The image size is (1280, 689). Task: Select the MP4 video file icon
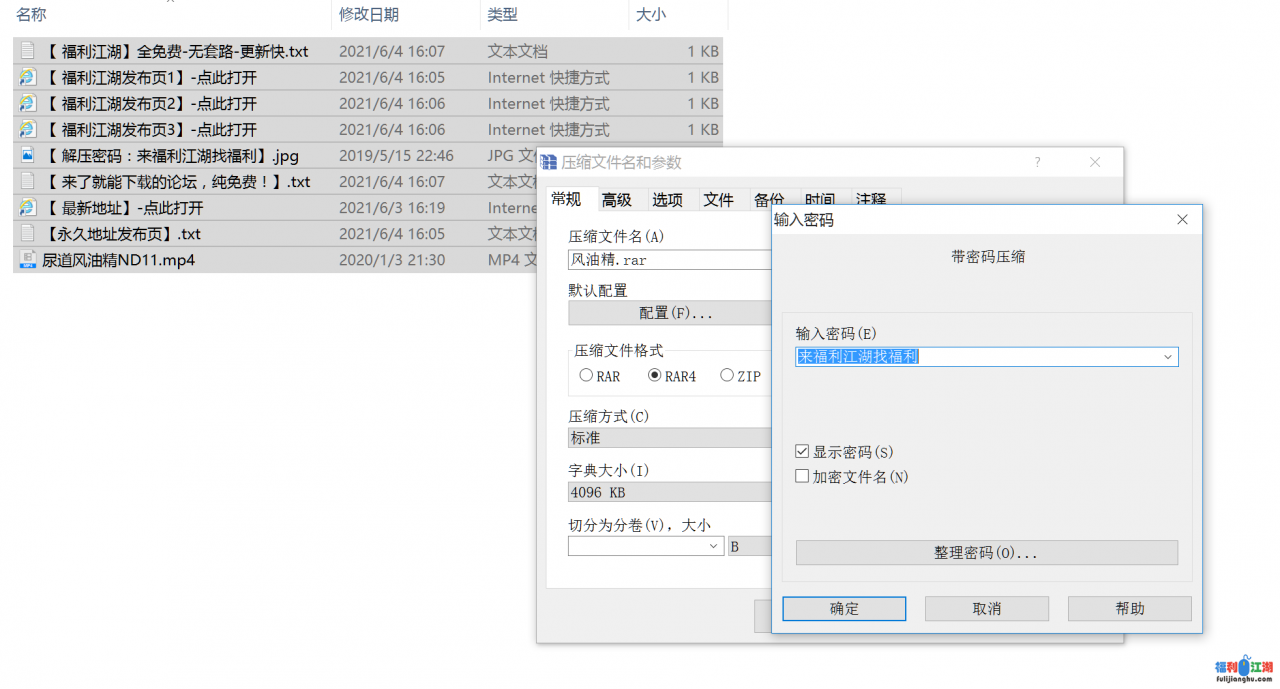tap(27, 260)
